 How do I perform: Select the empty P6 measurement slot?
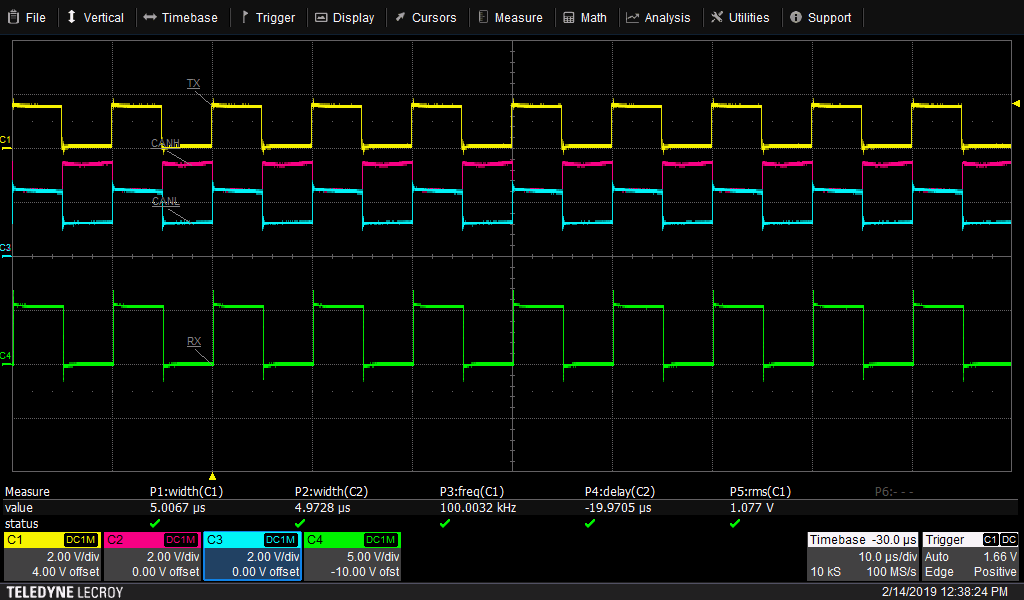(x=894, y=492)
